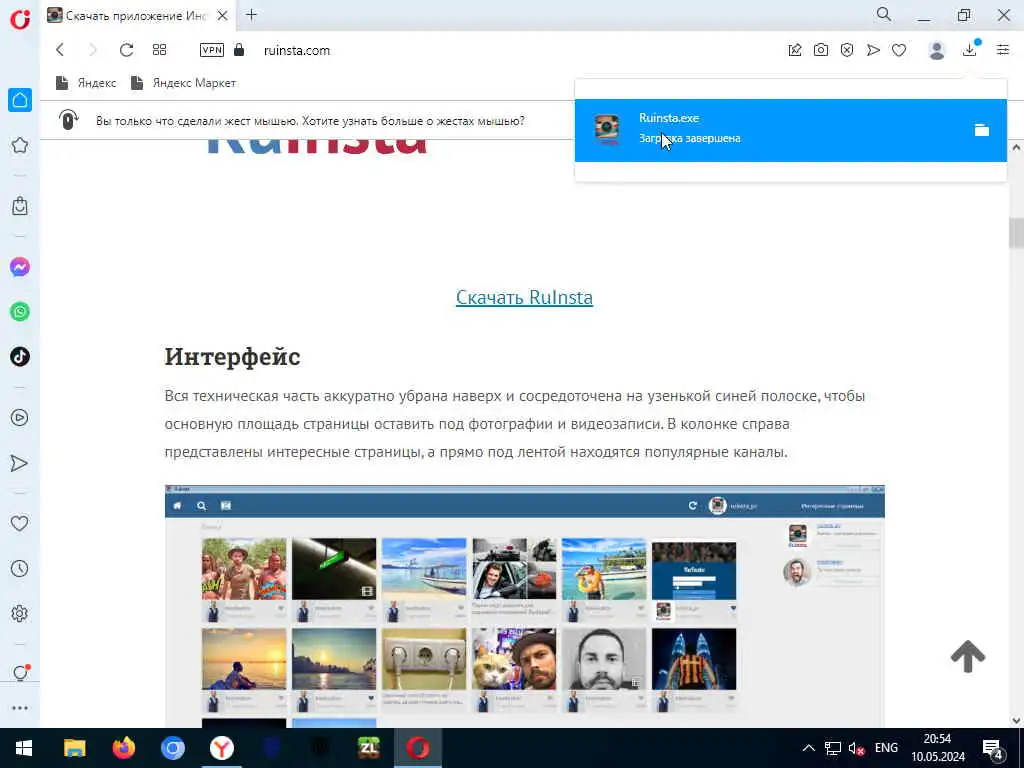Open WhatsApp in the sidebar

[x=20, y=312]
